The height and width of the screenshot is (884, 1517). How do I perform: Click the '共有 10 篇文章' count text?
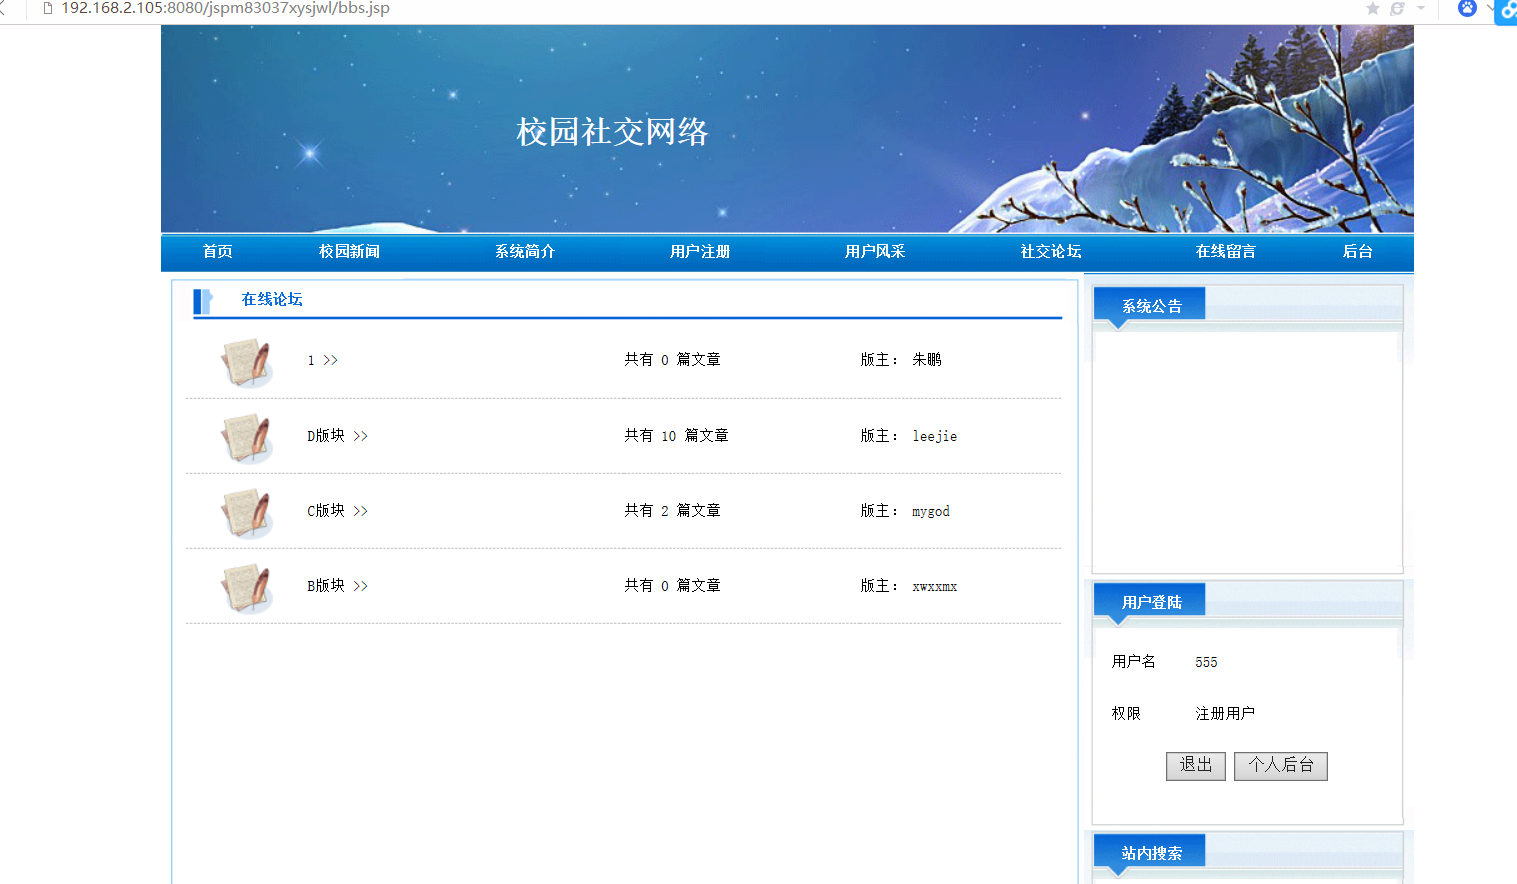[676, 436]
